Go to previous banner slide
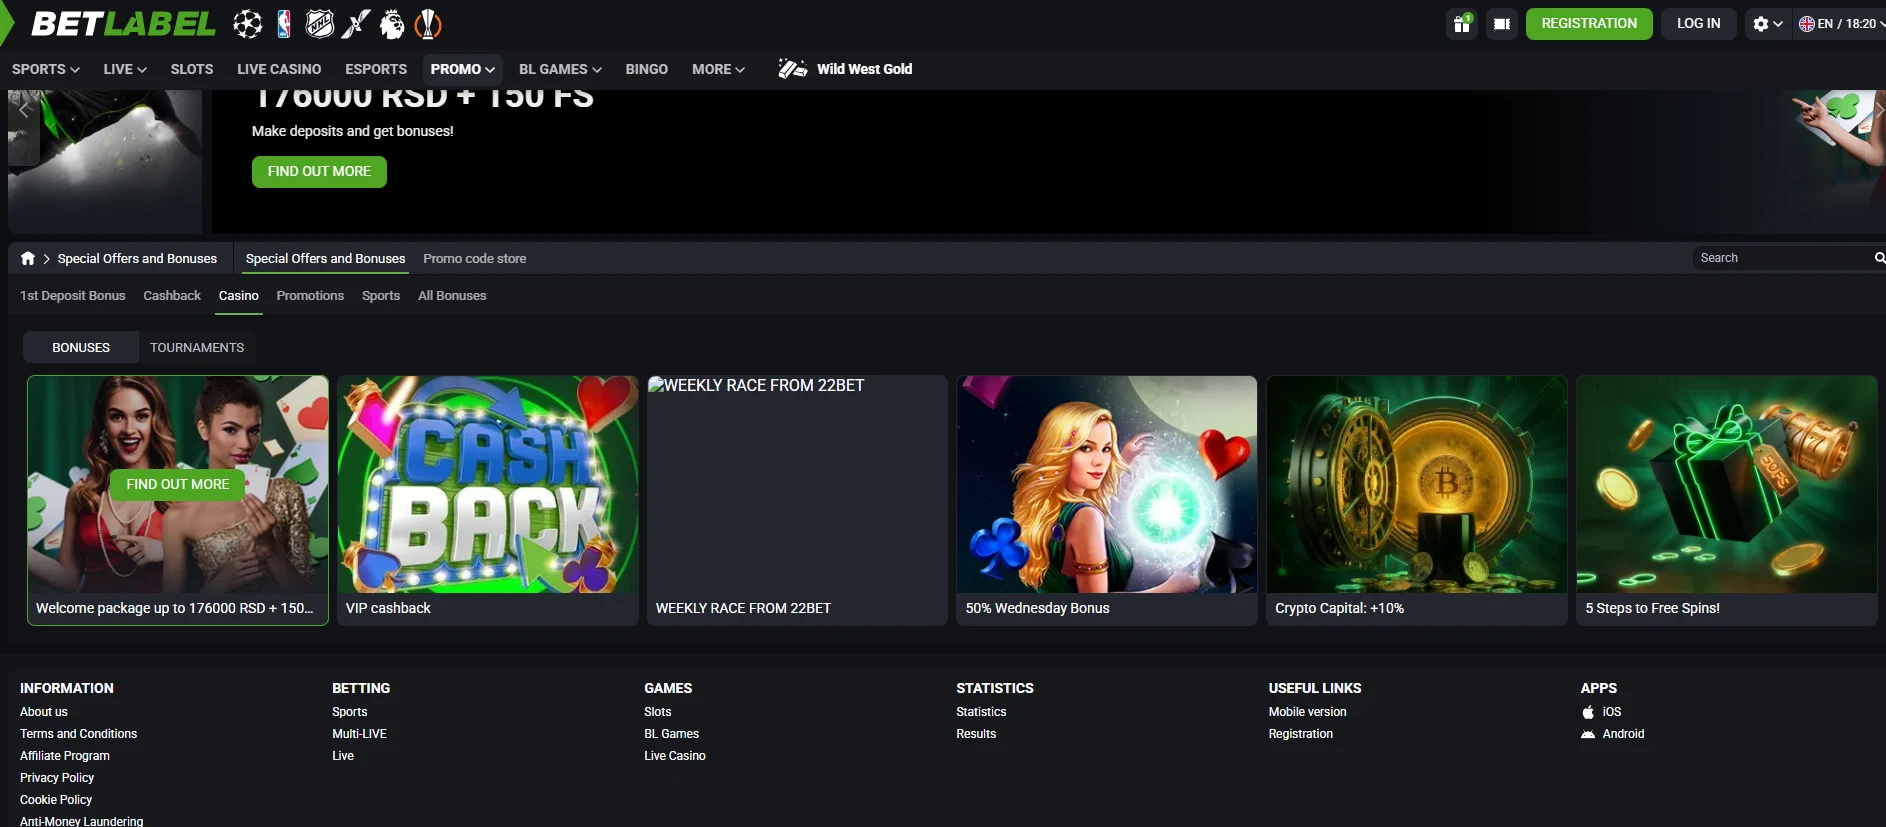Viewport: 1886px width, 827px height. [x=24, y=110]
